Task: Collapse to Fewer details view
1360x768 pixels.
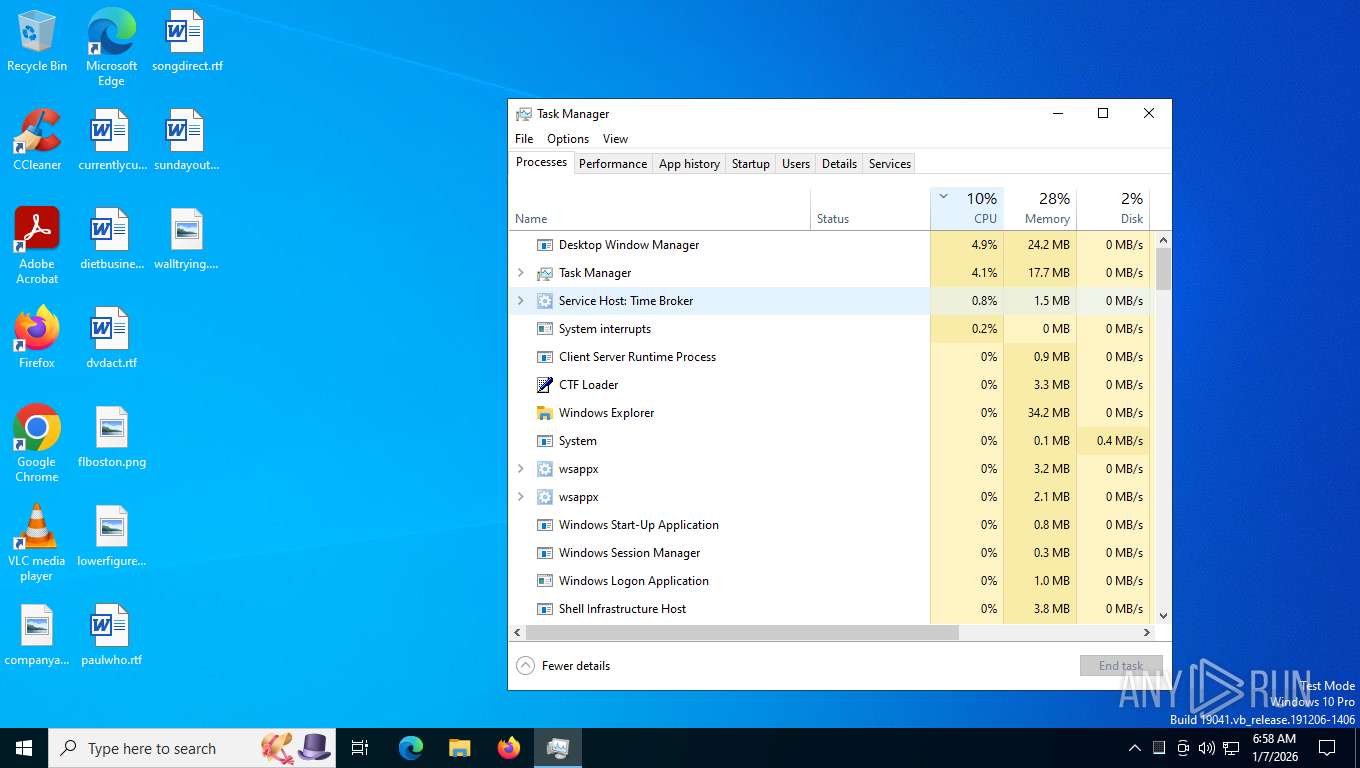Action: [x=563, y=666]
